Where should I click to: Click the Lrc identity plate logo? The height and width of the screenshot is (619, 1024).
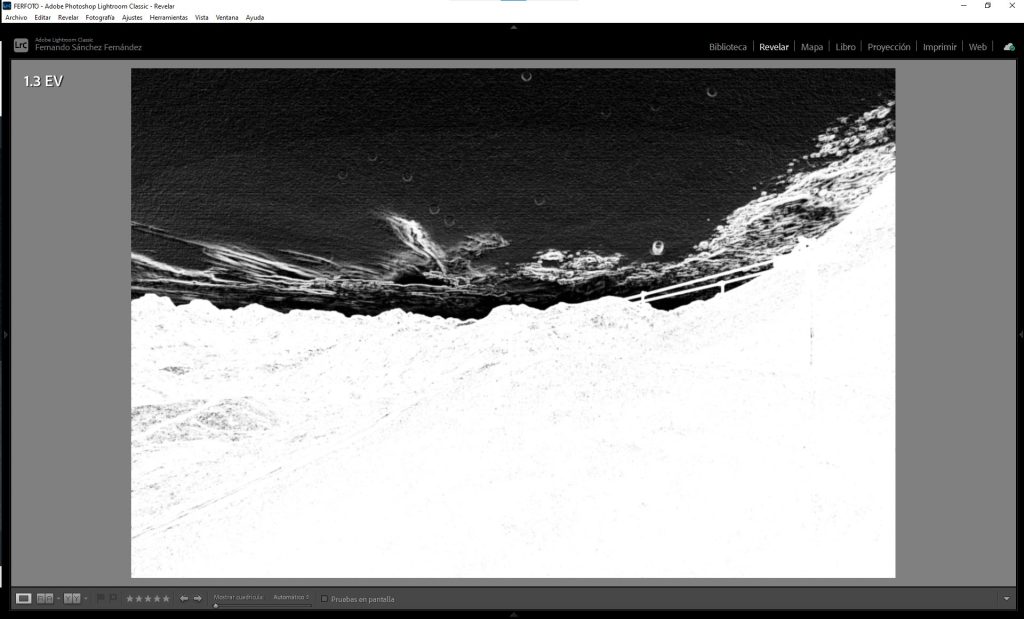click(x=21, y=45)
